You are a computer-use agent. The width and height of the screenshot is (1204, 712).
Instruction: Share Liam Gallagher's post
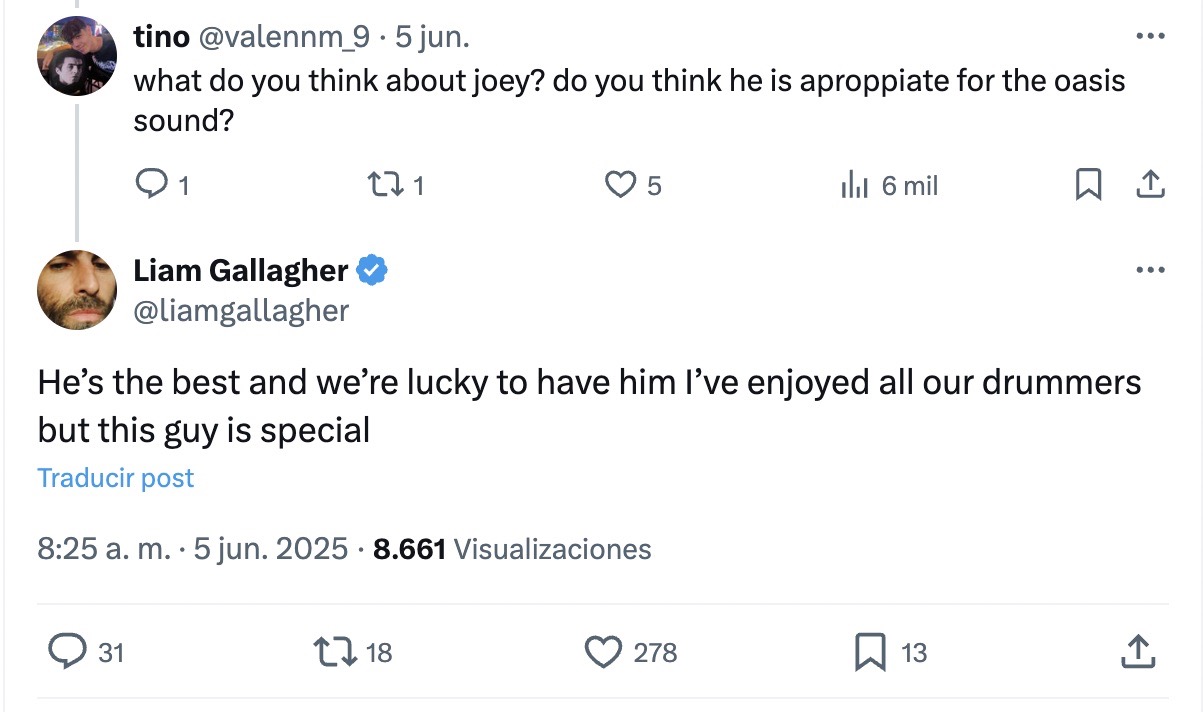point(1138,652)
